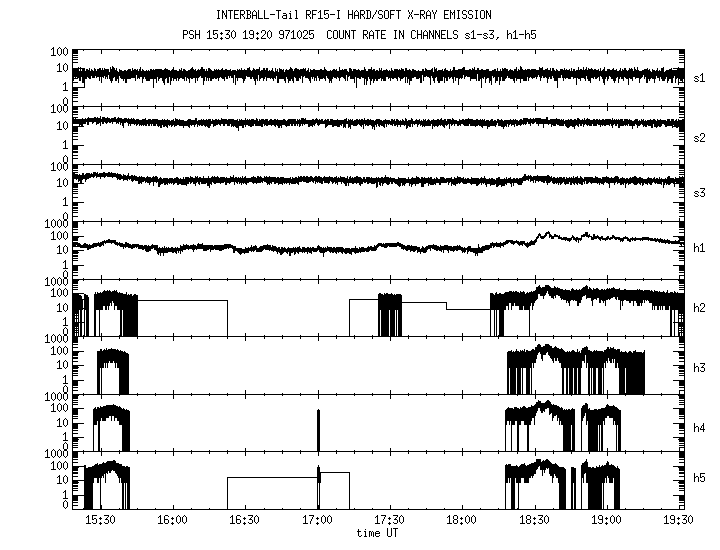This screenshot has height=550, width=720.
Task: Click the 16:30 time axis label
Action: (x=245, y=521)
